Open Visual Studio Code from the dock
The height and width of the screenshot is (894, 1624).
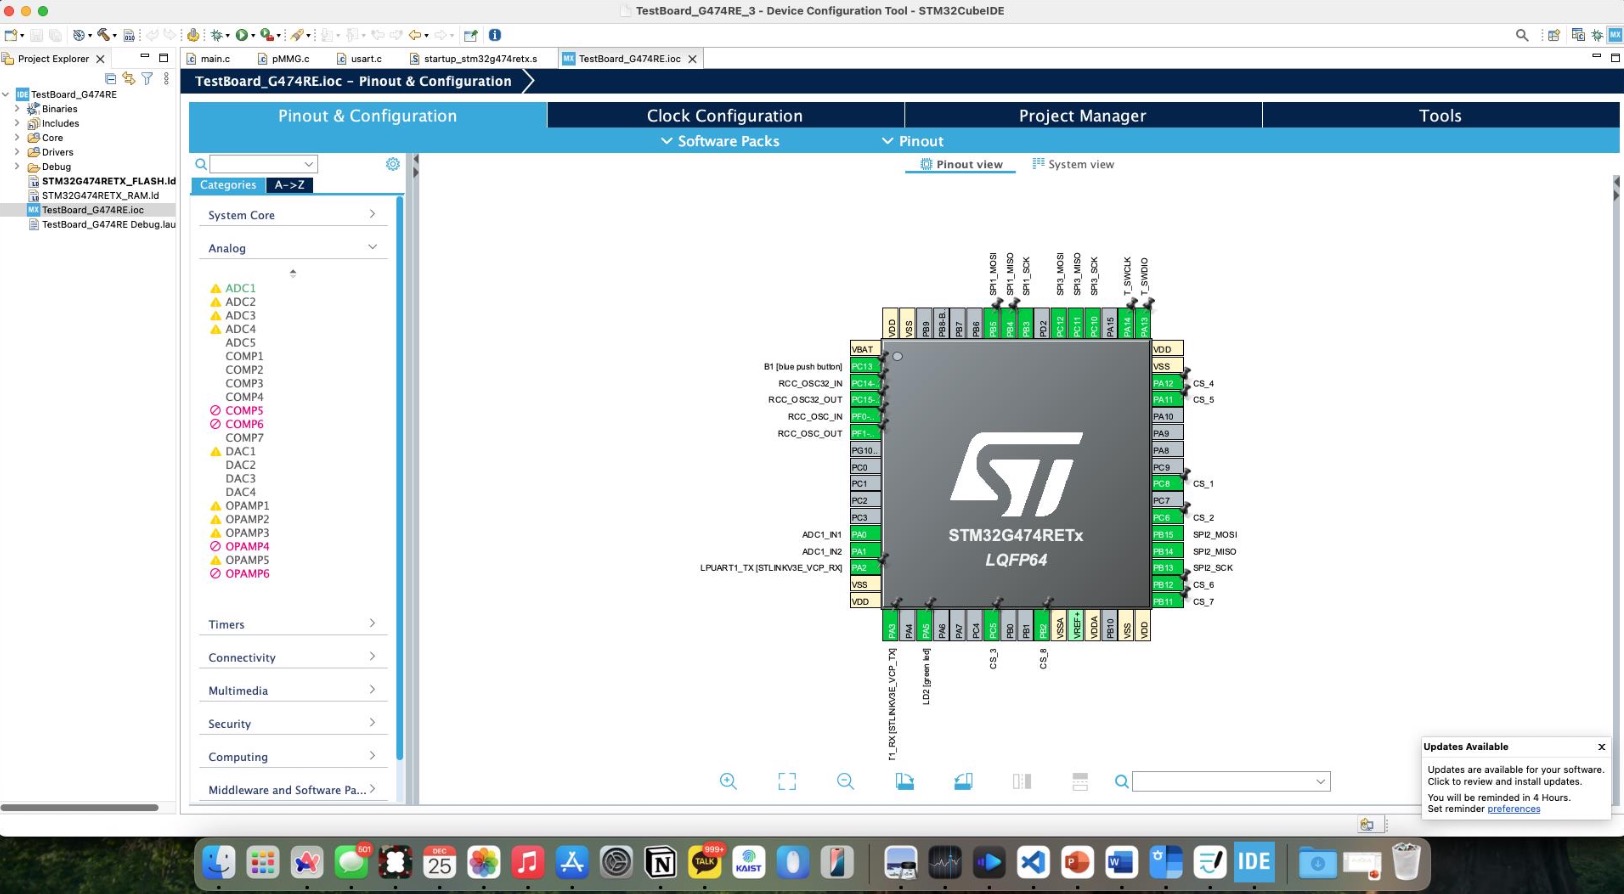1033,862
